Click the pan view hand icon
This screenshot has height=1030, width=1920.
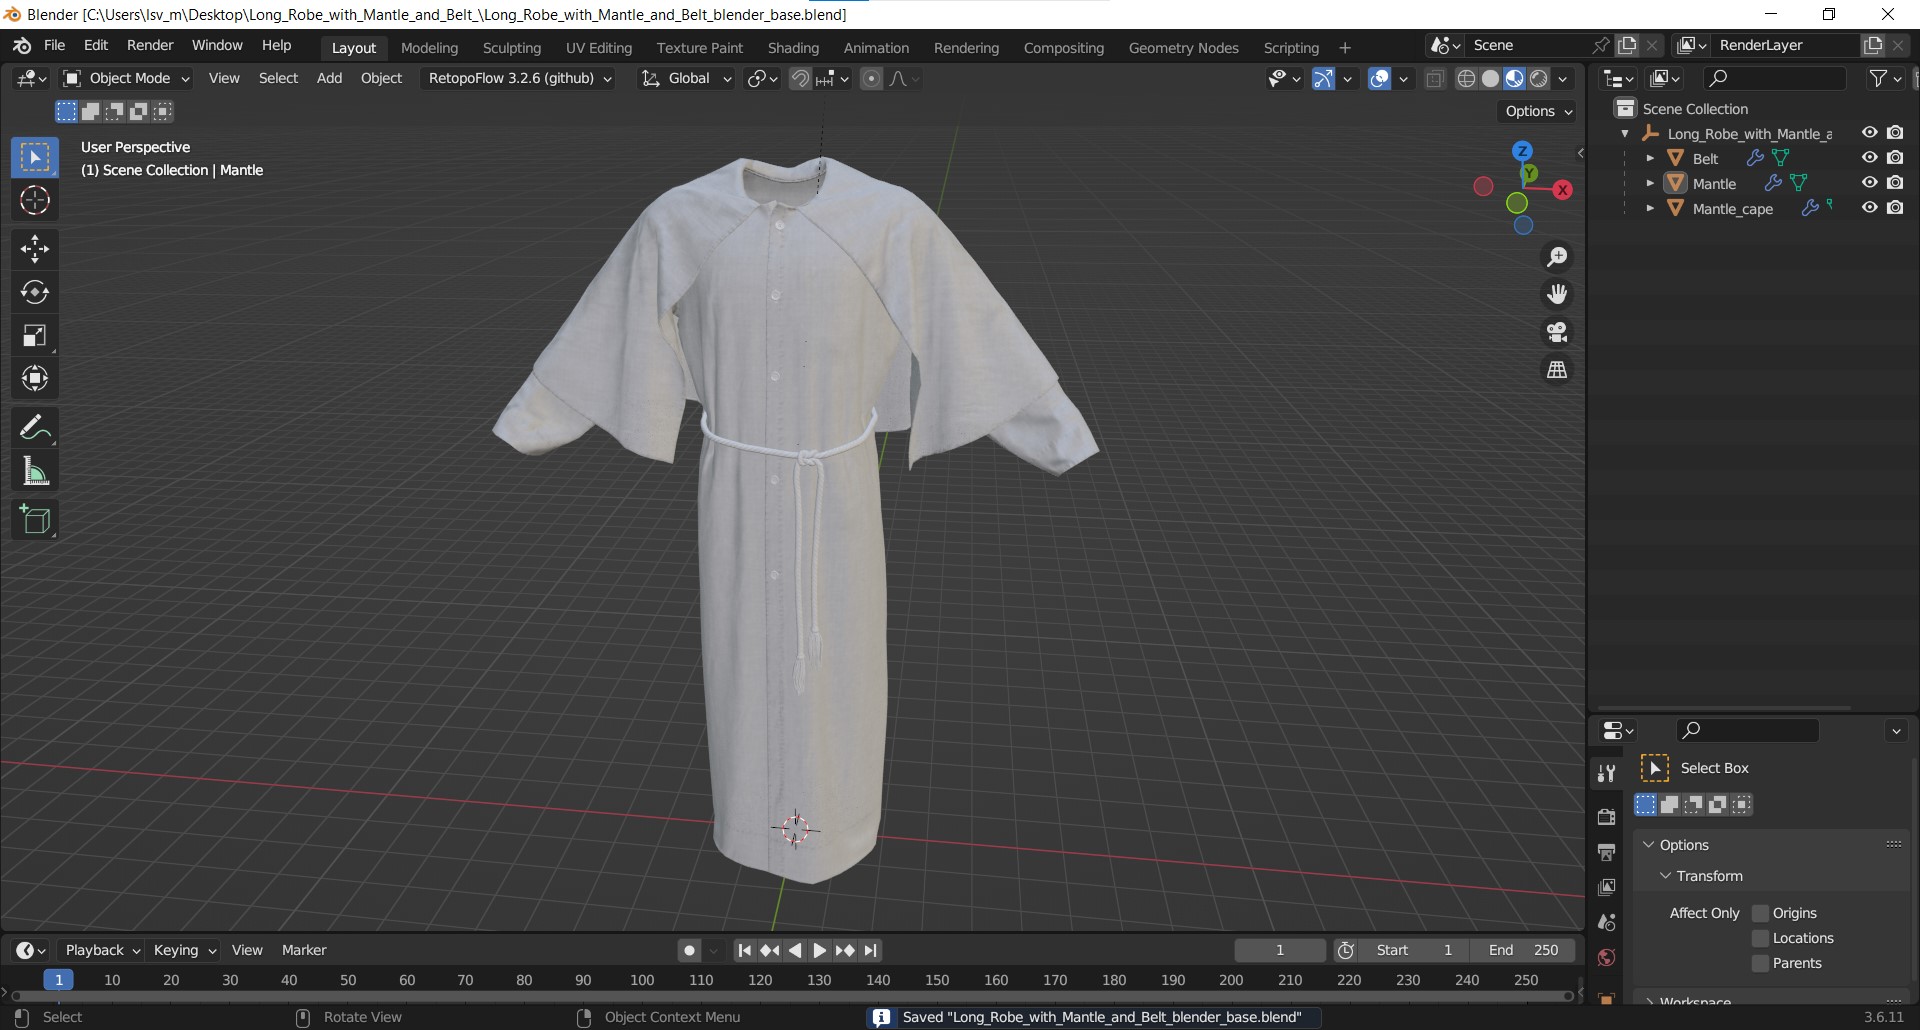1557,294
